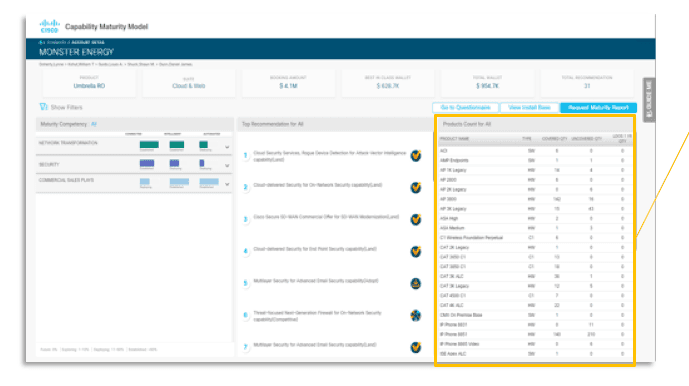Click the Competitive badge icon for recommendation 6
The image size is (689, 386).
click(x=416, y=315)
